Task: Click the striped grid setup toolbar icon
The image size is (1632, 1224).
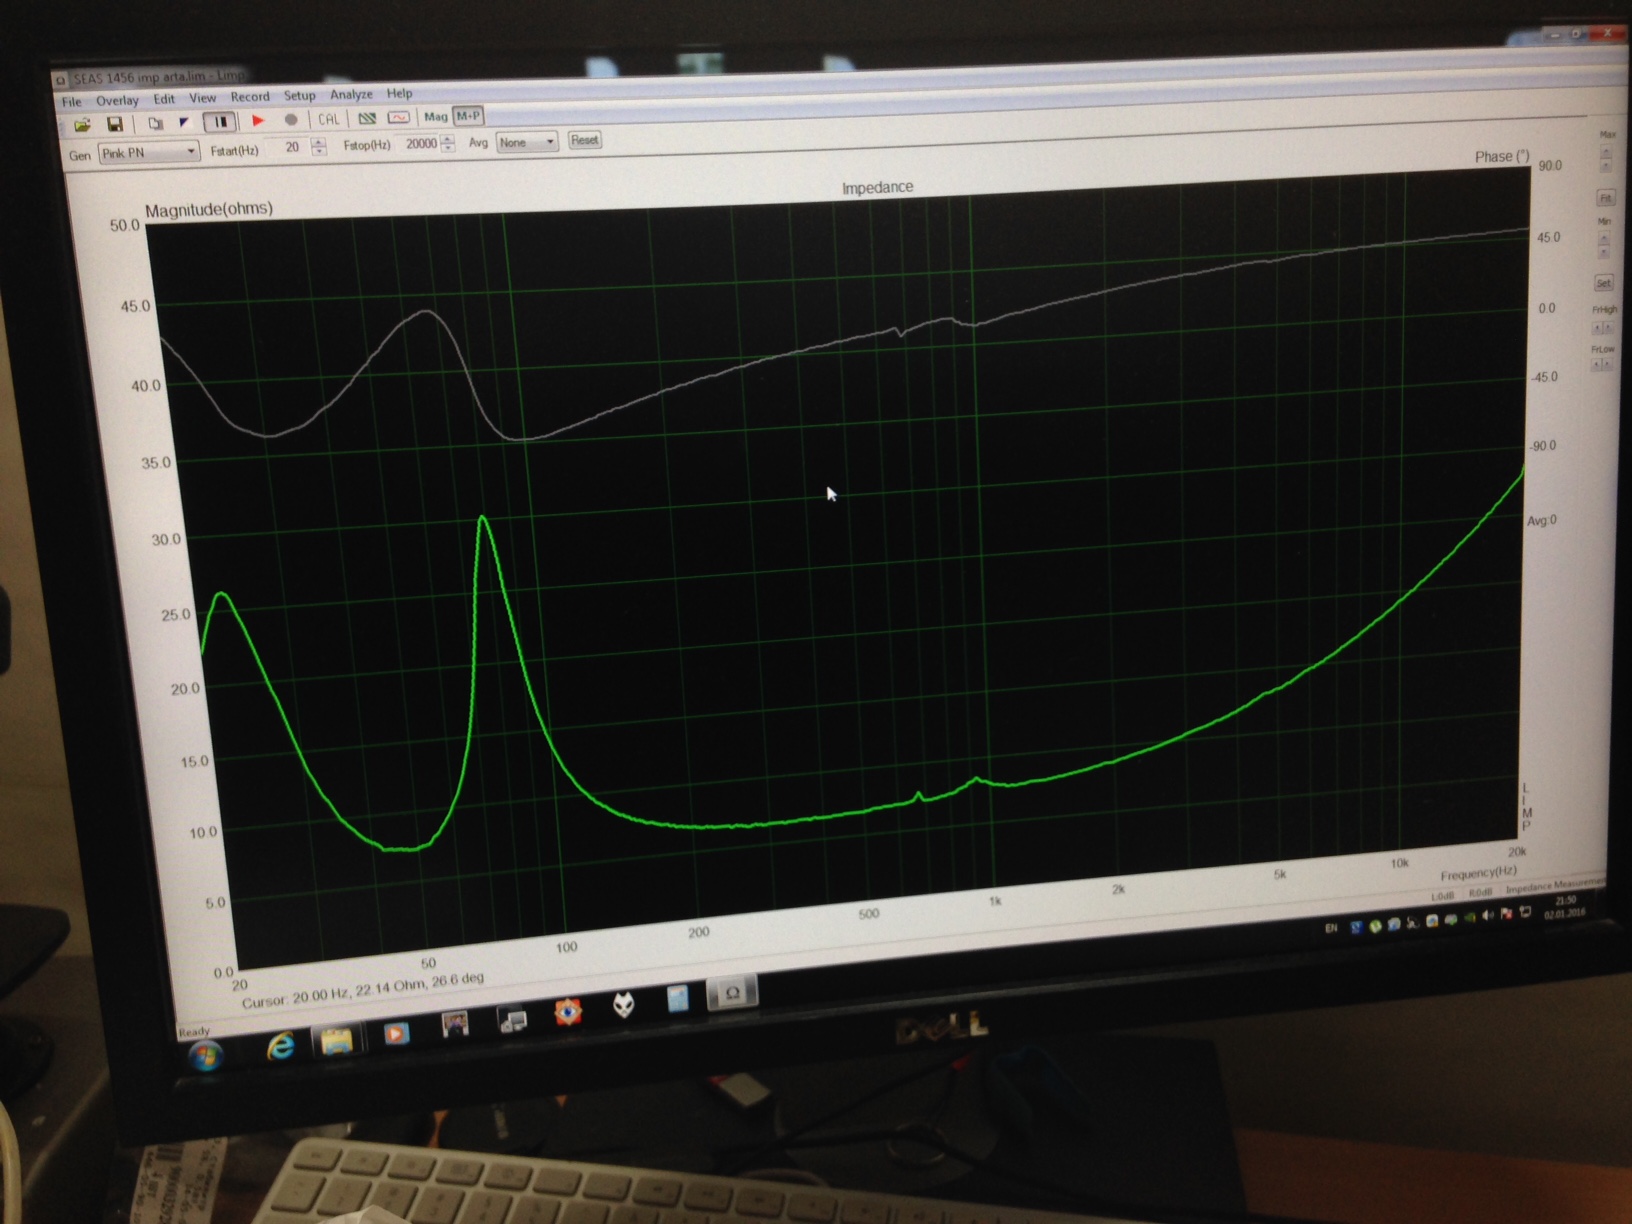Action: click(x=367, y=118)
